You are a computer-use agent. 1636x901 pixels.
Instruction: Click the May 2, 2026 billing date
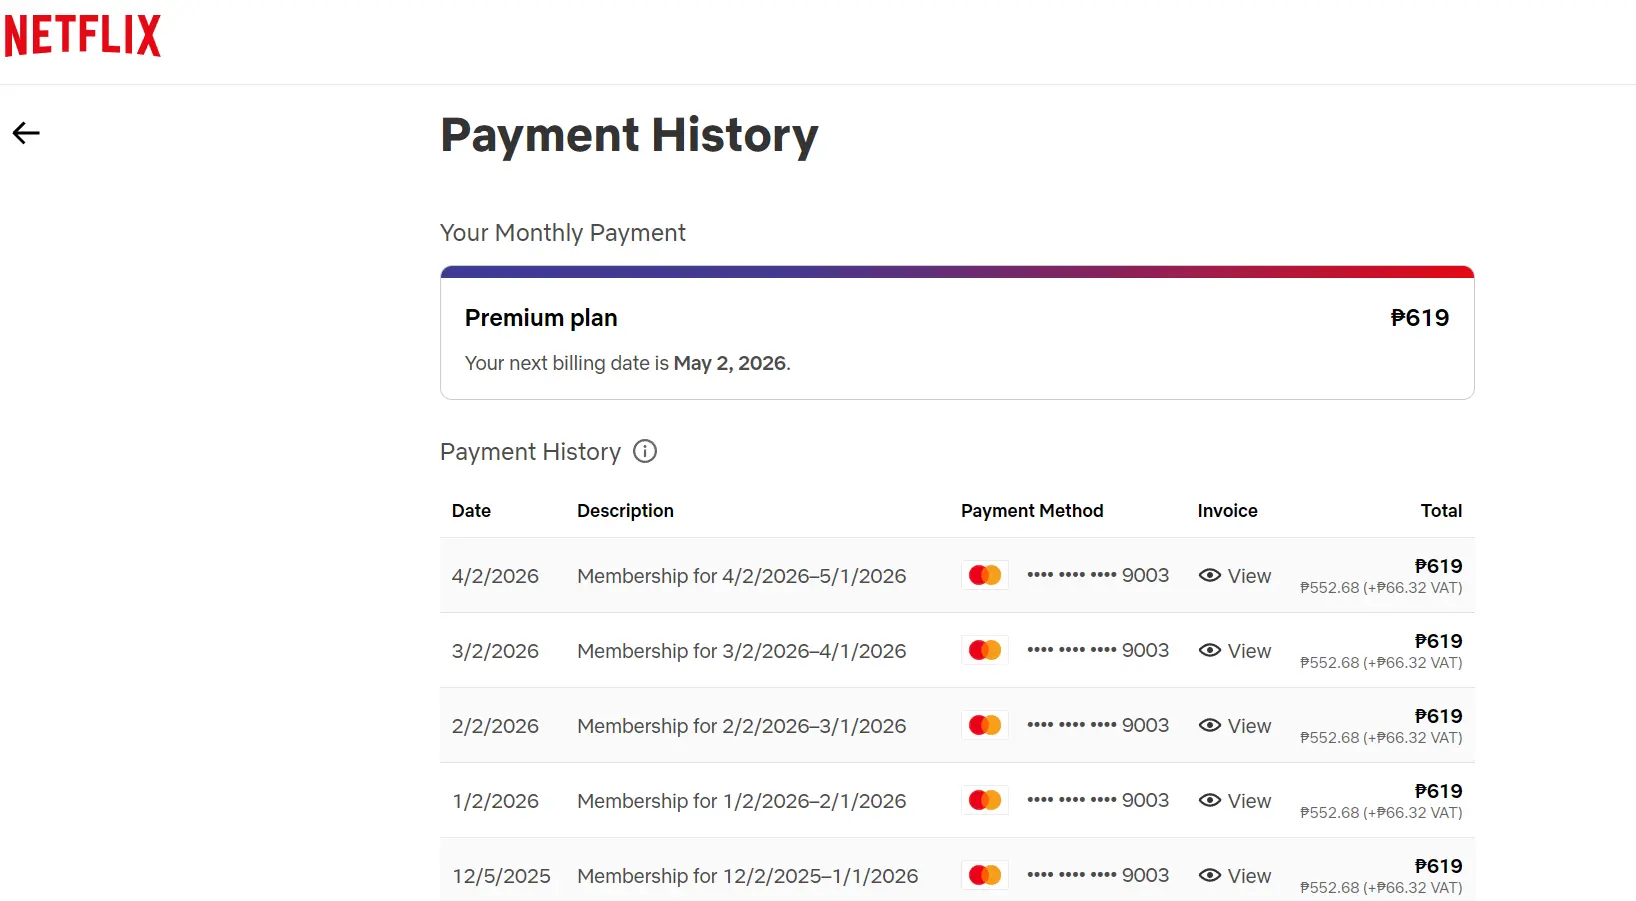730,363
